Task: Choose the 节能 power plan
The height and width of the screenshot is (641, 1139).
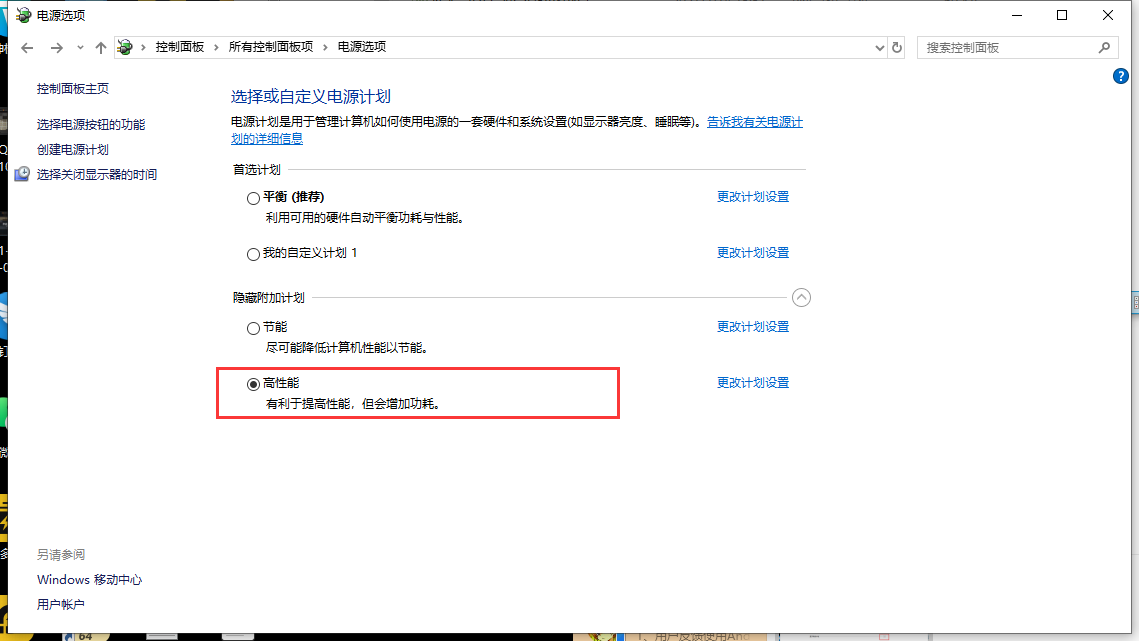Action: [x=253, y=328]
